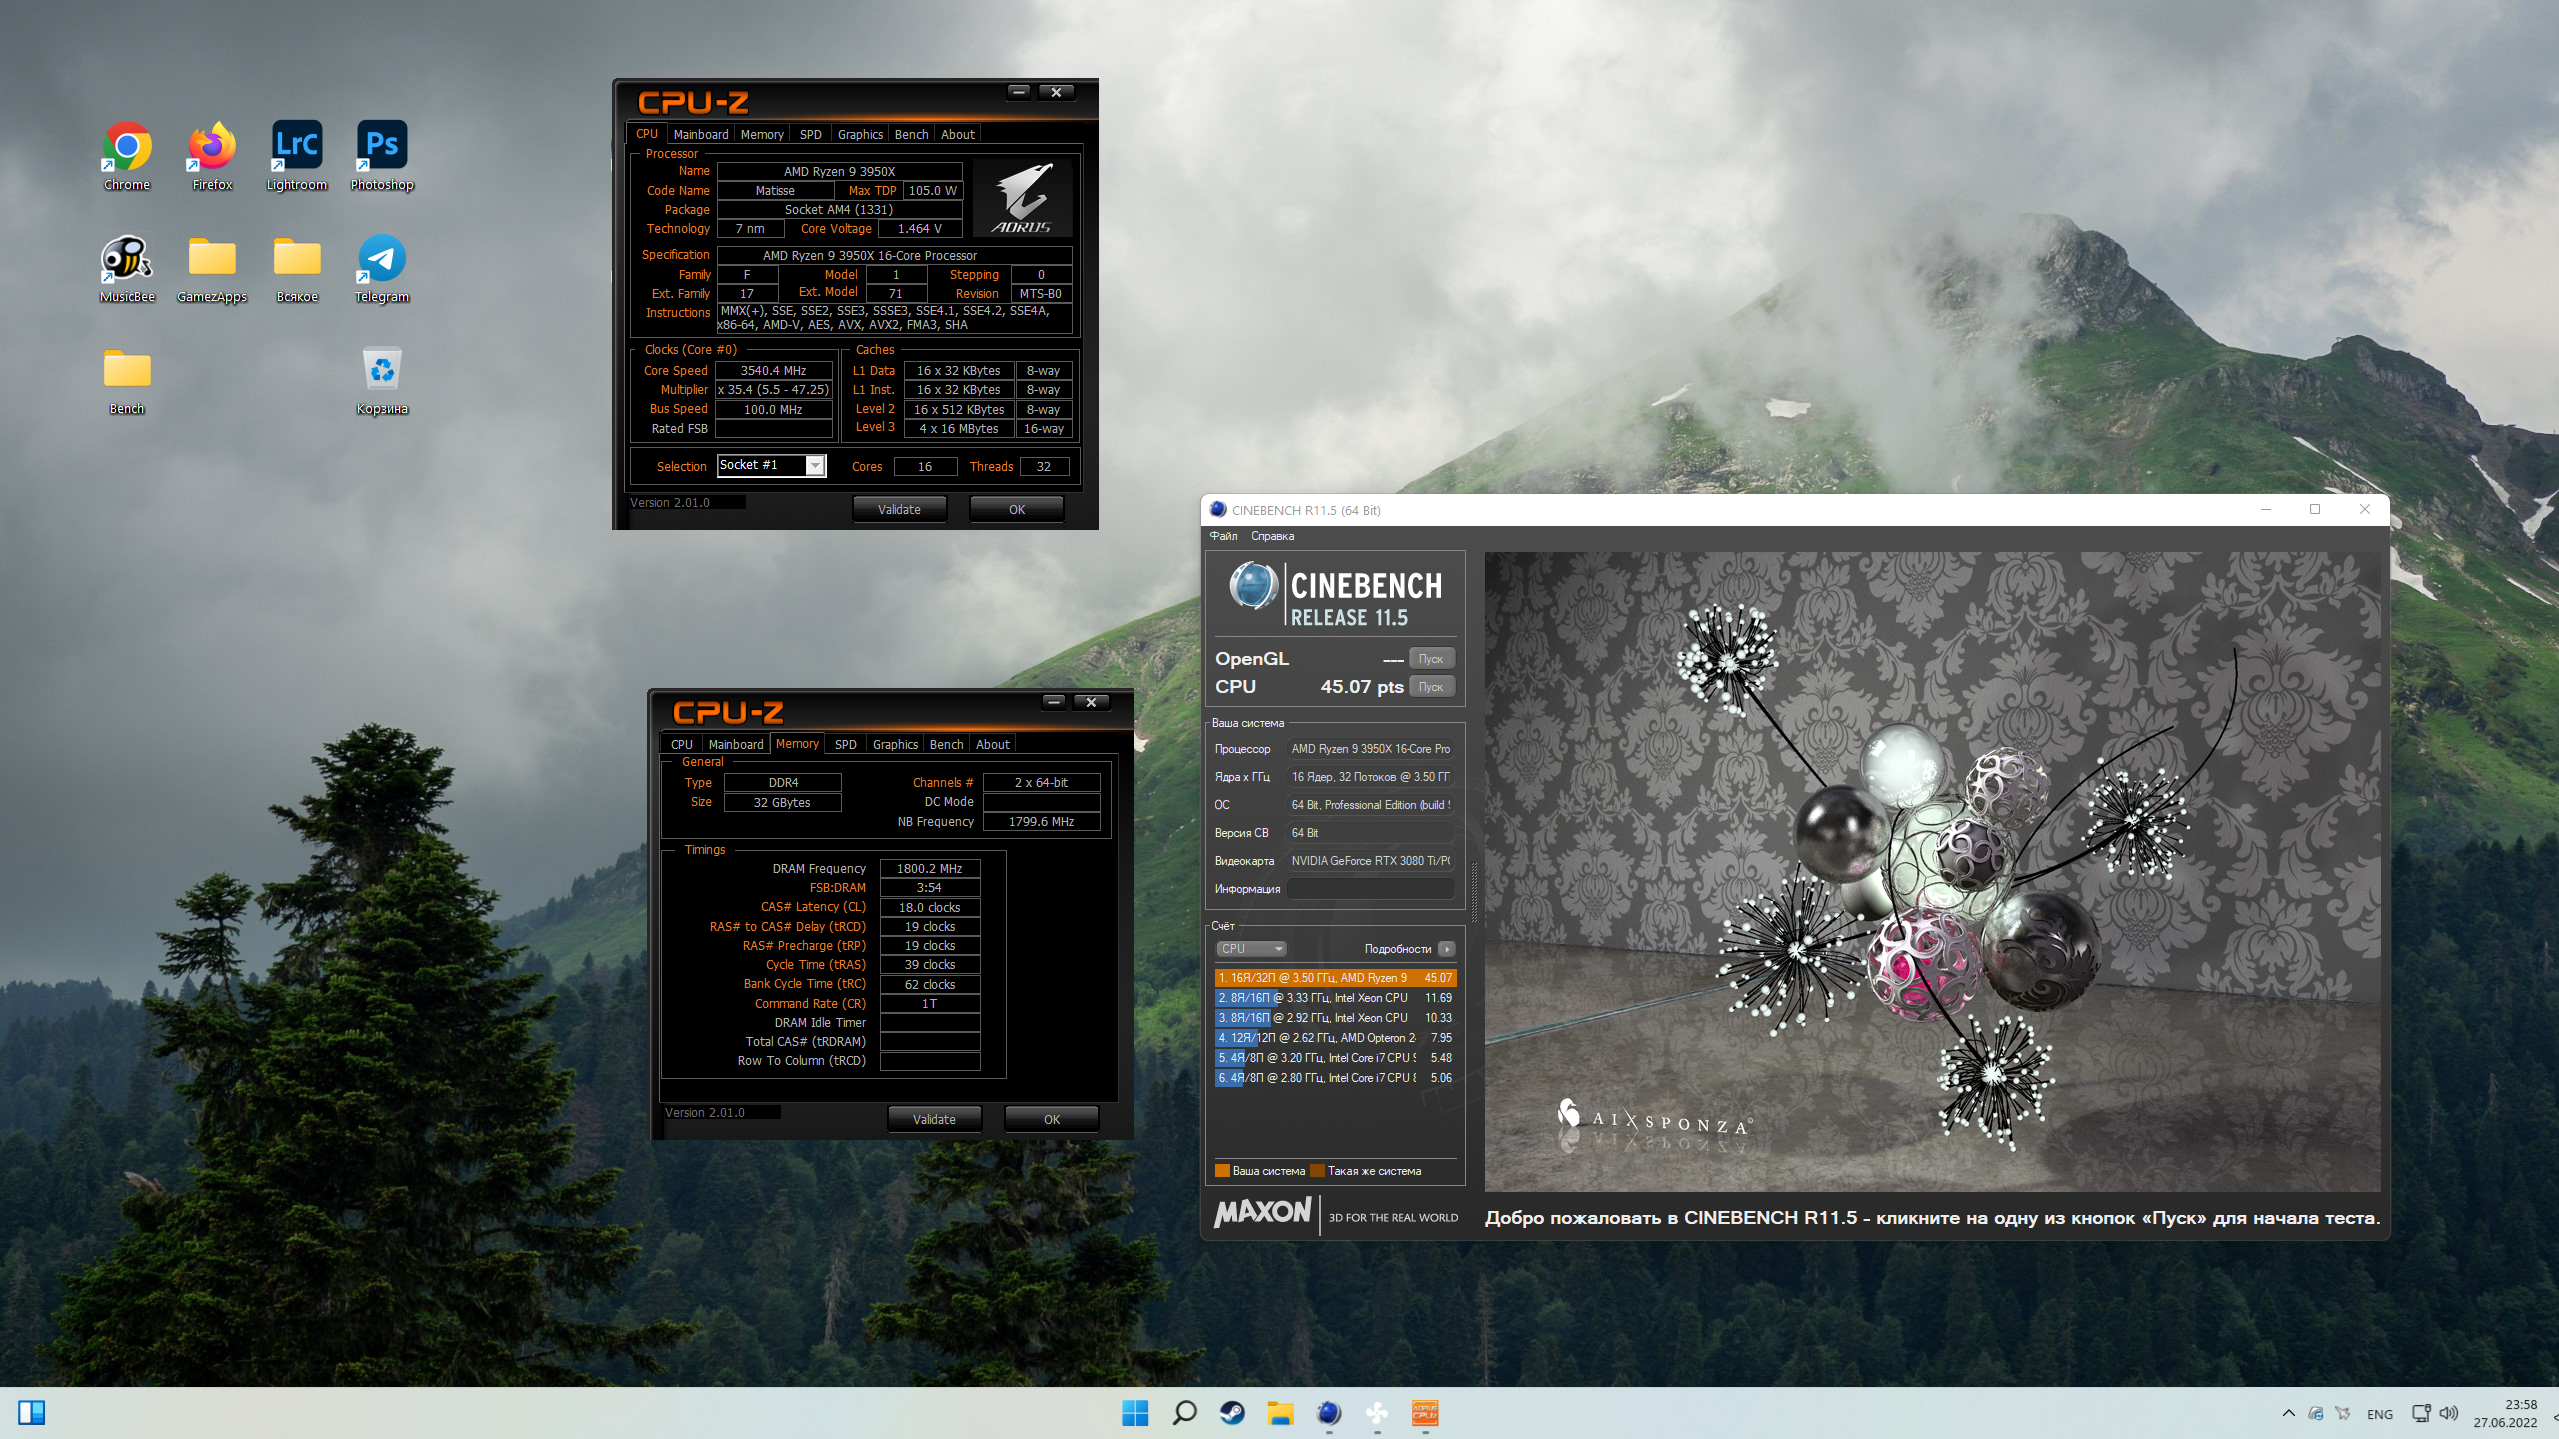Select the Intel Xeon 11.69 ranking row

tap(1335, 998)
